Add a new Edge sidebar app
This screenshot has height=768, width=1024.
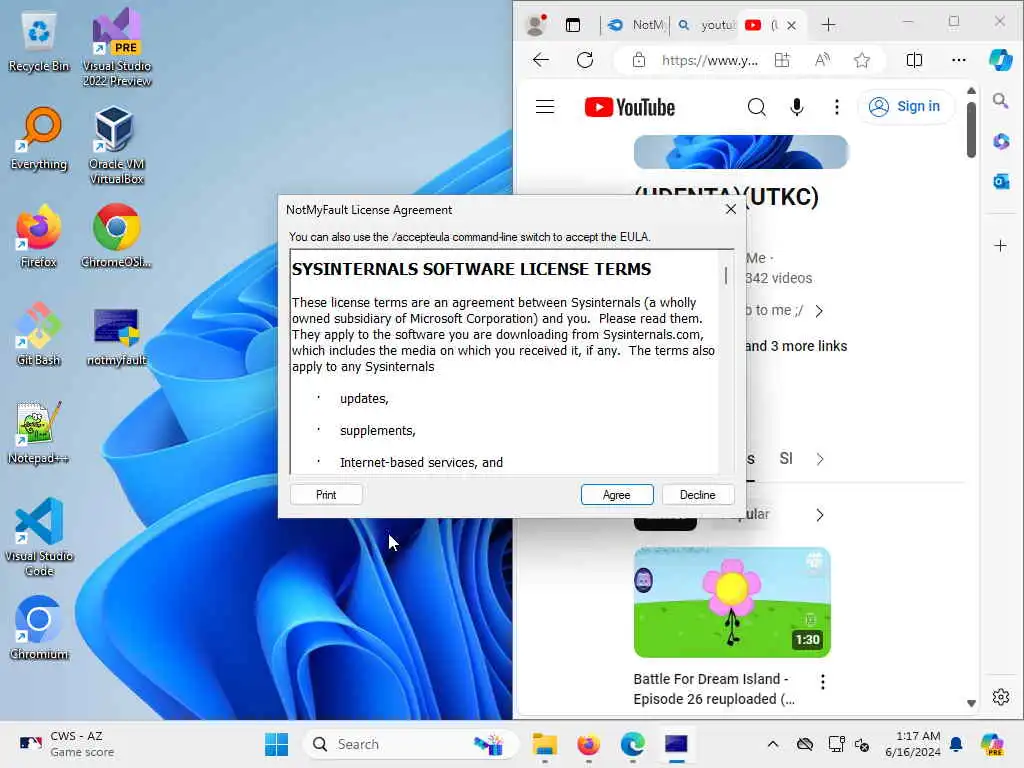point(1000,246)
